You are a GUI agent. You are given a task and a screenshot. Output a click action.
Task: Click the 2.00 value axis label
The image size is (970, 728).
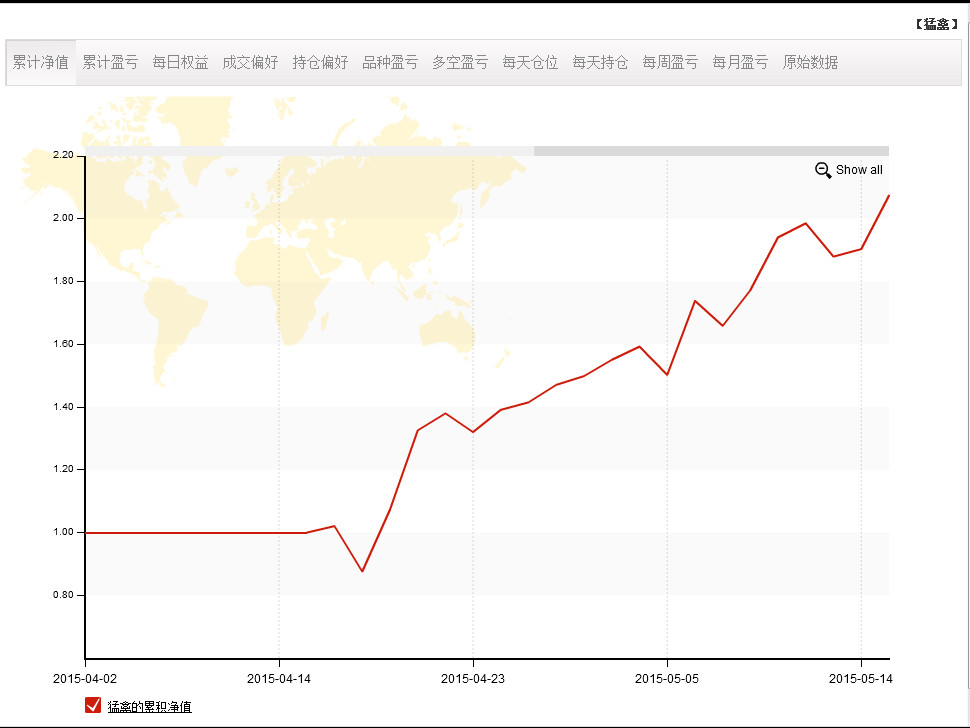[x=63, y=218]
